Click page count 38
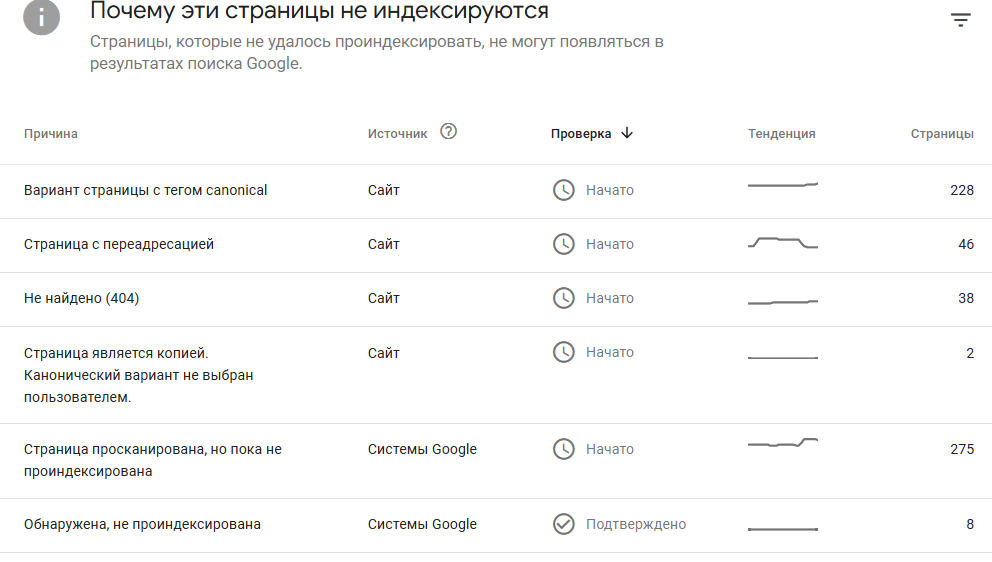The height and width of the screenshot is (562, 992). click(x=966, y=297)
